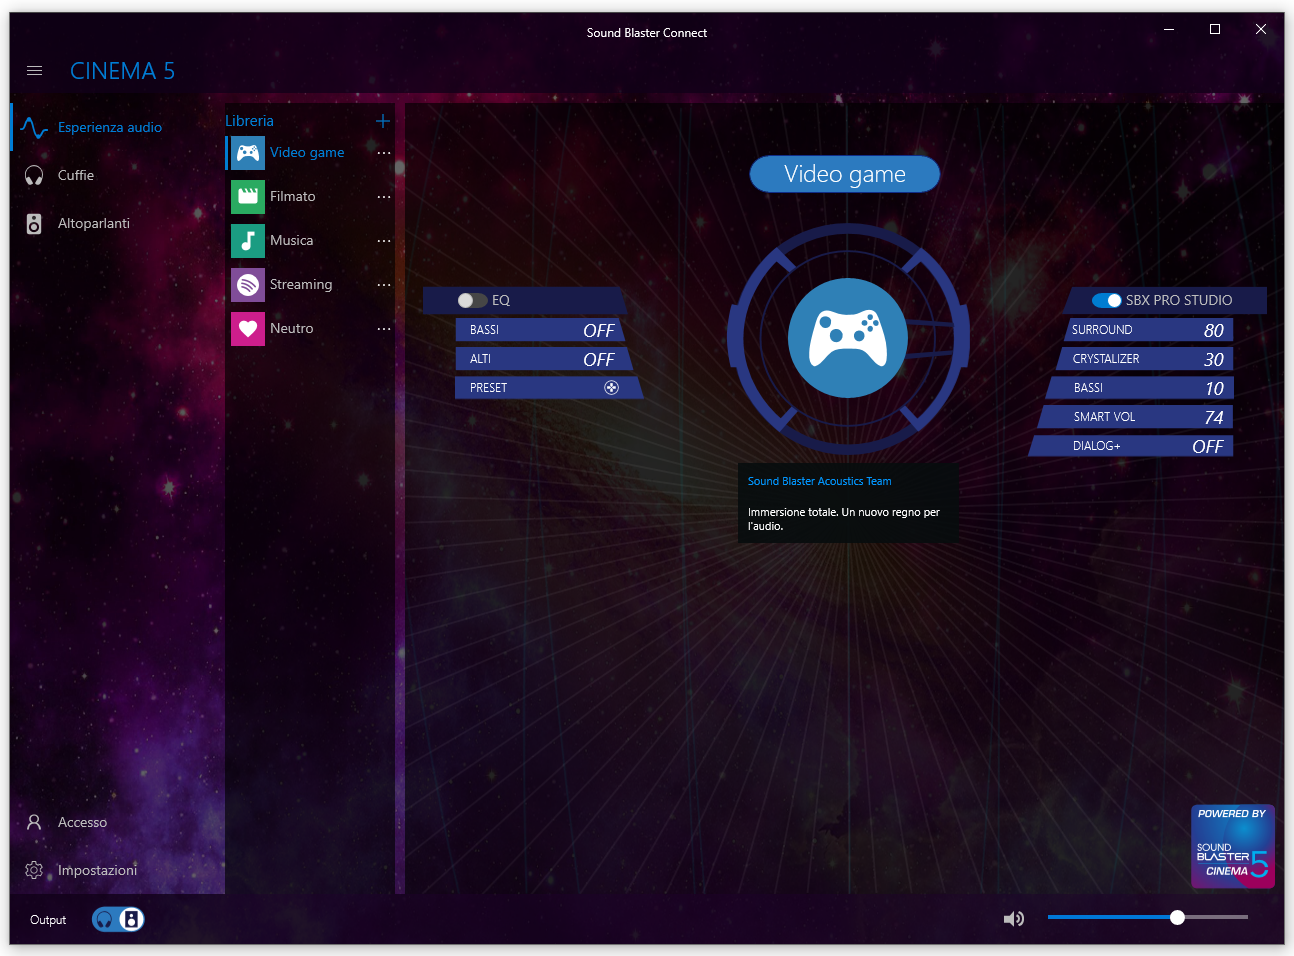The width and height of the screenshot is (1294, 956).
Task: Minimize the Sound Blaster Connect window
Action: coord(1169,30)
